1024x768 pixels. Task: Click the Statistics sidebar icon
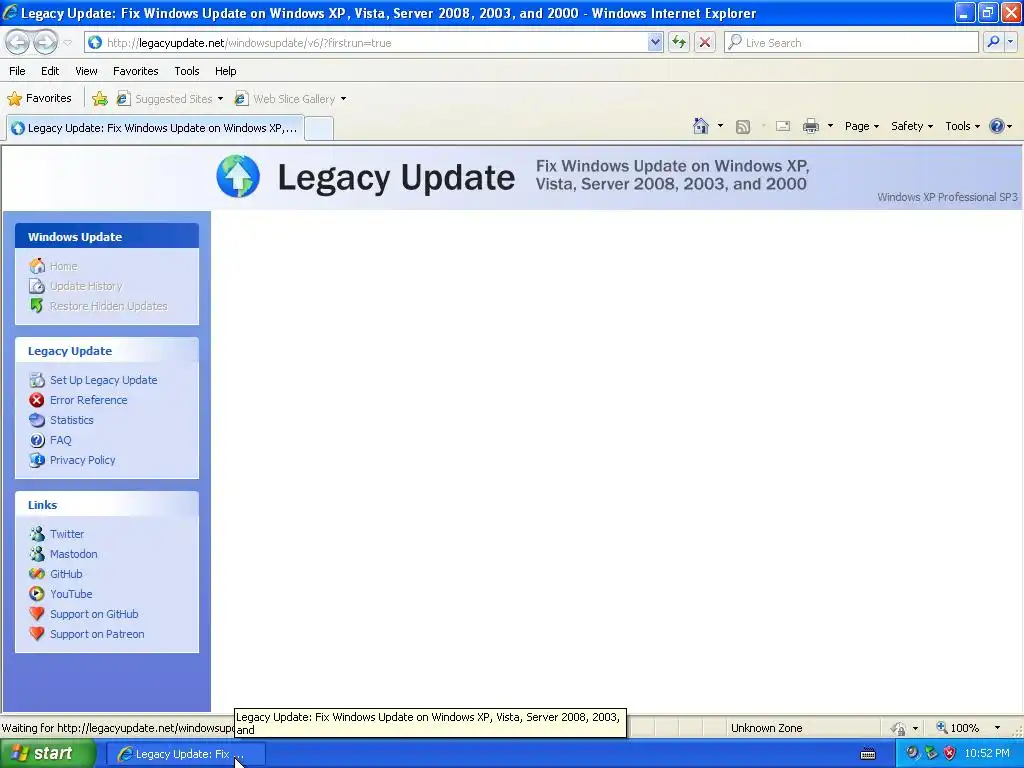coord(37,420)
